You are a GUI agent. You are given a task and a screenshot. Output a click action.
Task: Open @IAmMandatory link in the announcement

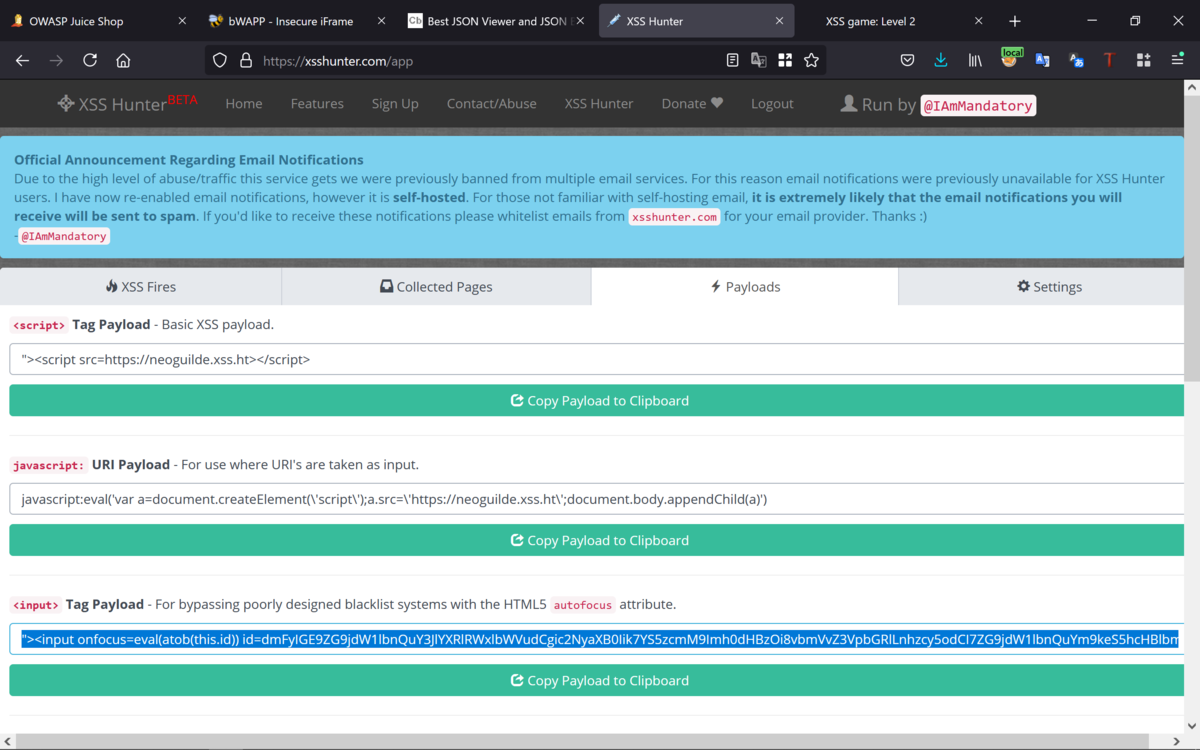(x=65, y=236)
